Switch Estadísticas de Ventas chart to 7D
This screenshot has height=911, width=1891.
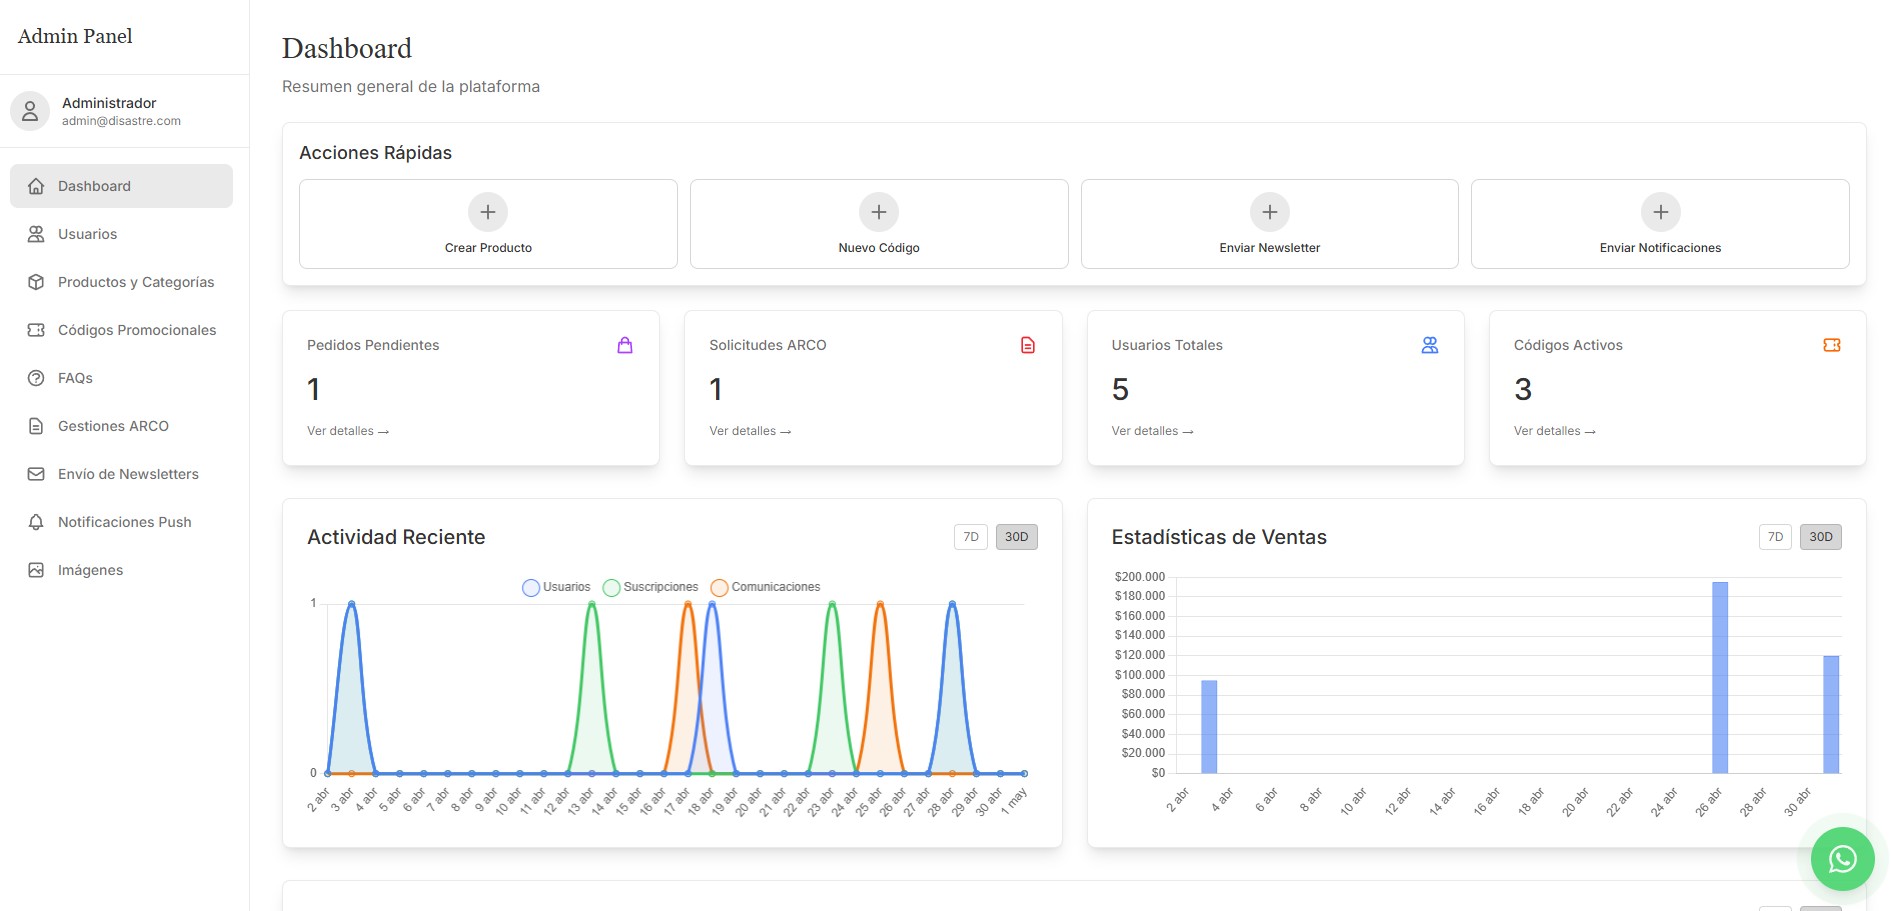(x=1775, y=537)
